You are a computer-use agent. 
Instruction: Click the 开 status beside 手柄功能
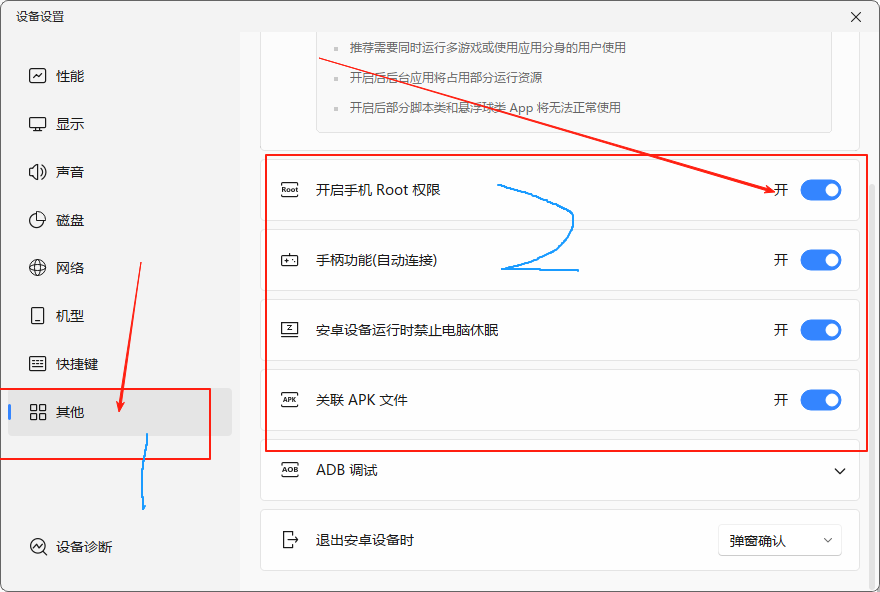coord(781,260)
